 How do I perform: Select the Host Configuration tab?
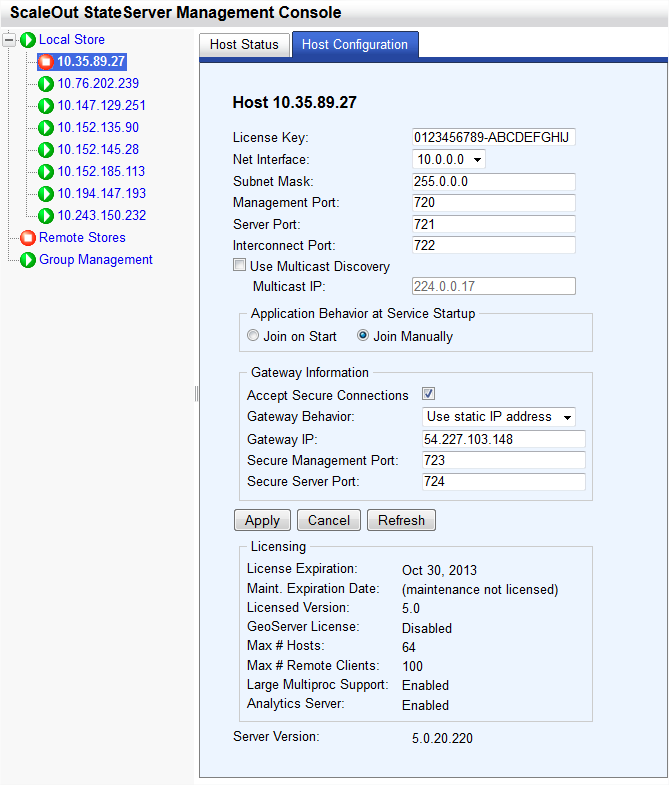click(x=355, y=45)
